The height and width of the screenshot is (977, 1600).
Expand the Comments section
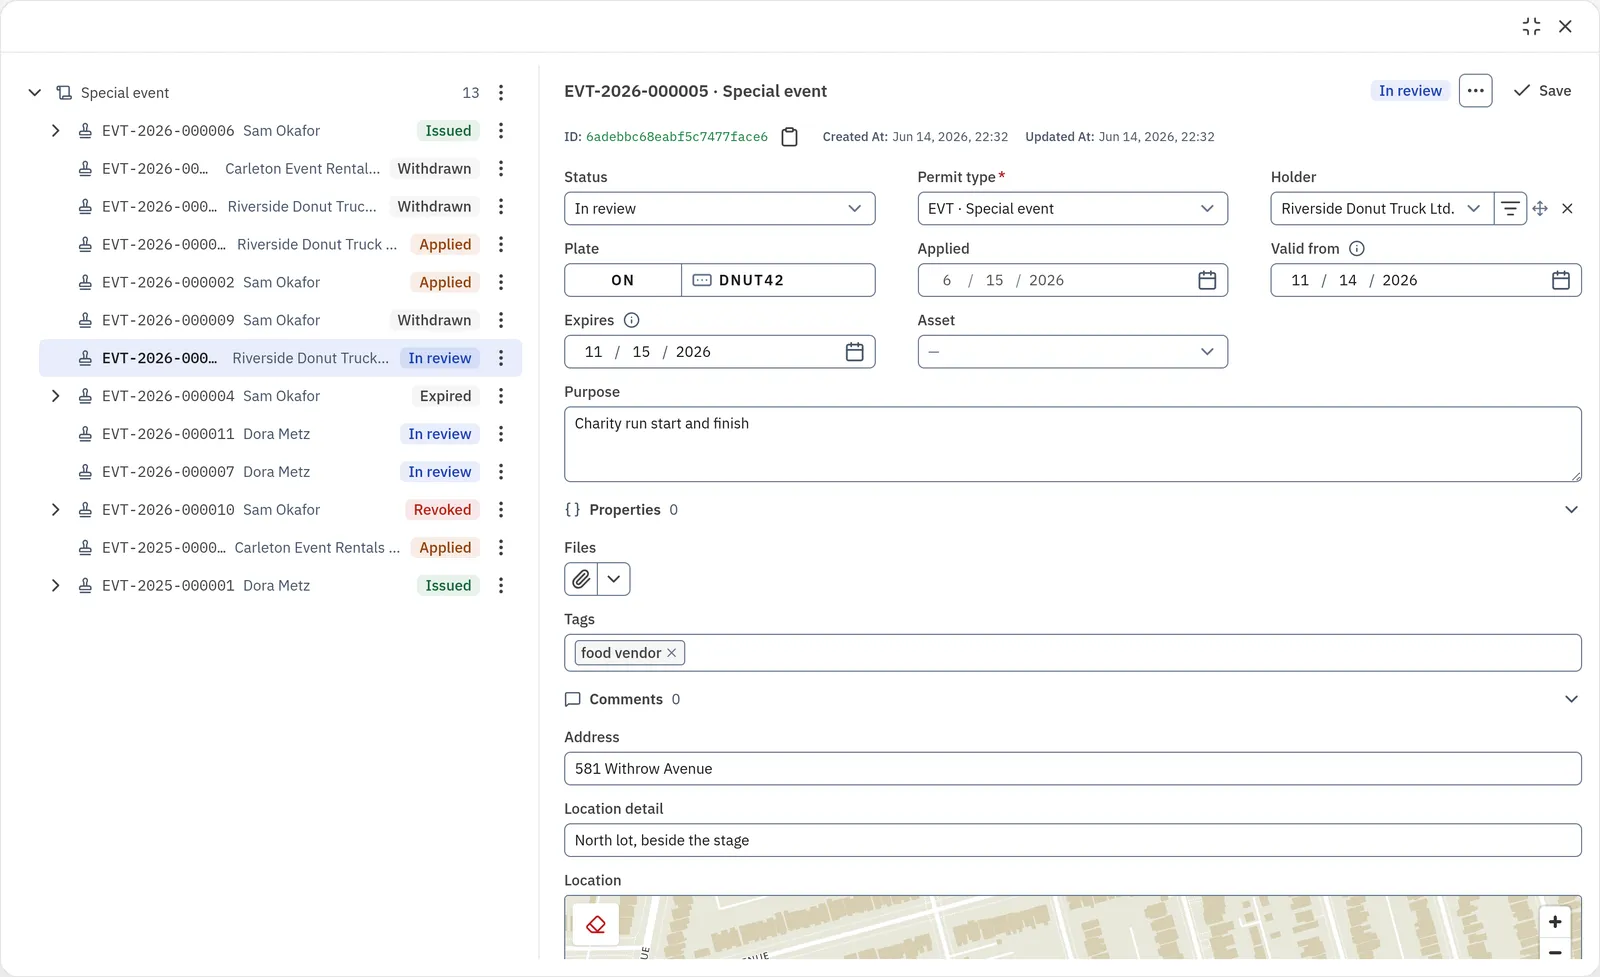point(1571,700)
